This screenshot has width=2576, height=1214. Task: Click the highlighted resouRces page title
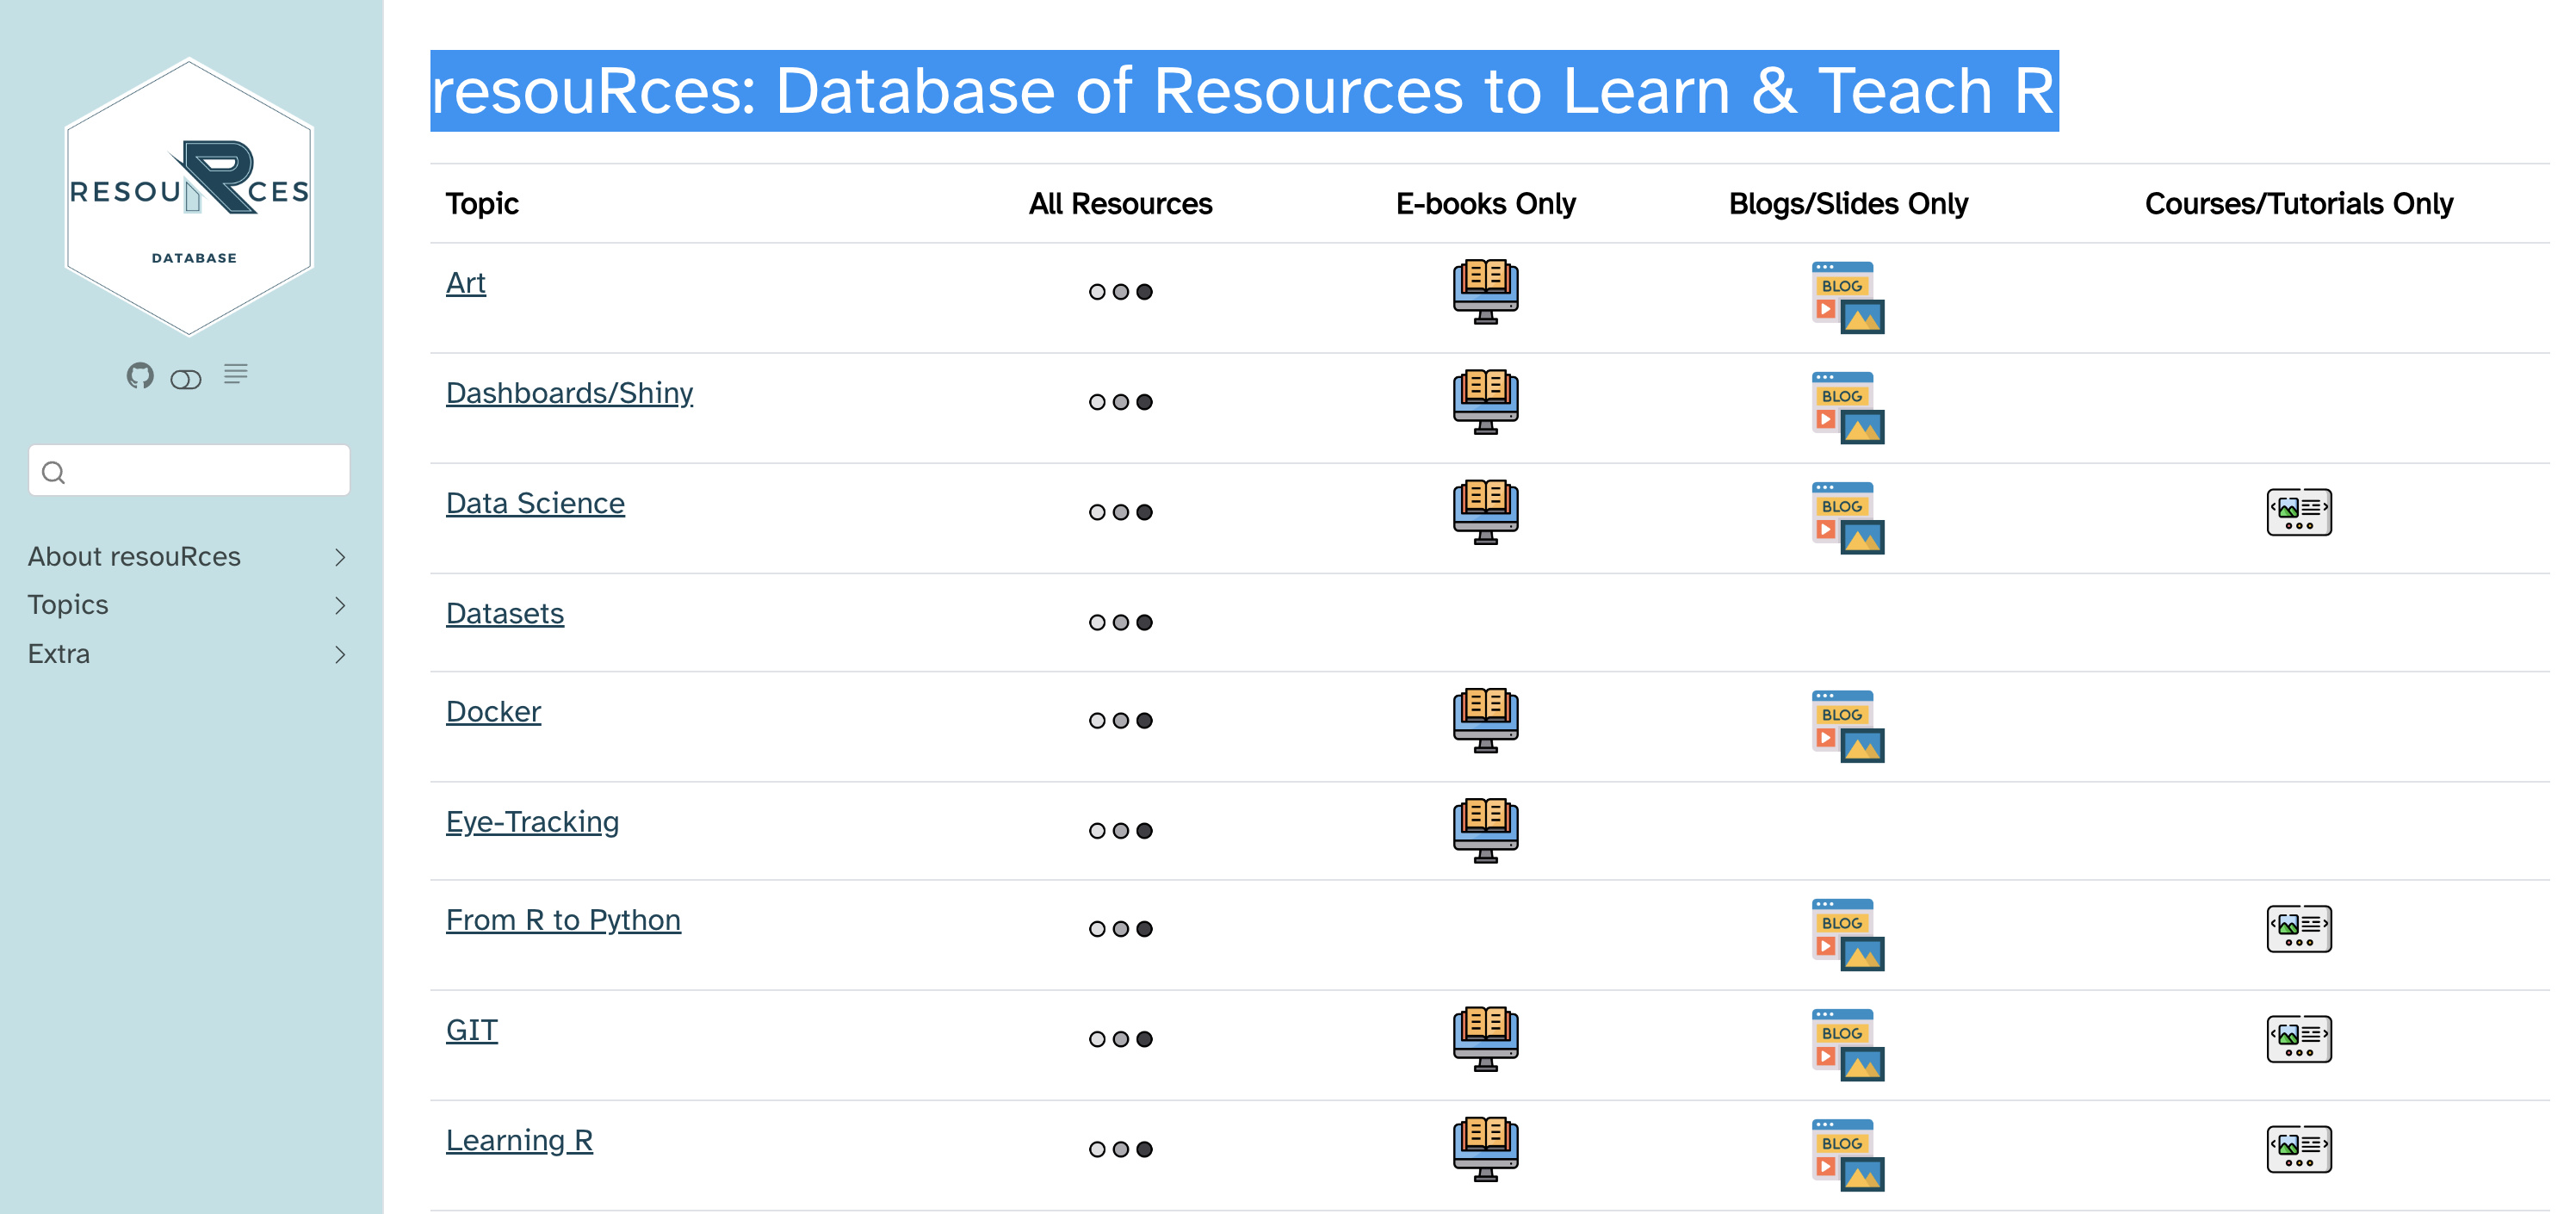pyautogui.click(x=1244, y=91)
